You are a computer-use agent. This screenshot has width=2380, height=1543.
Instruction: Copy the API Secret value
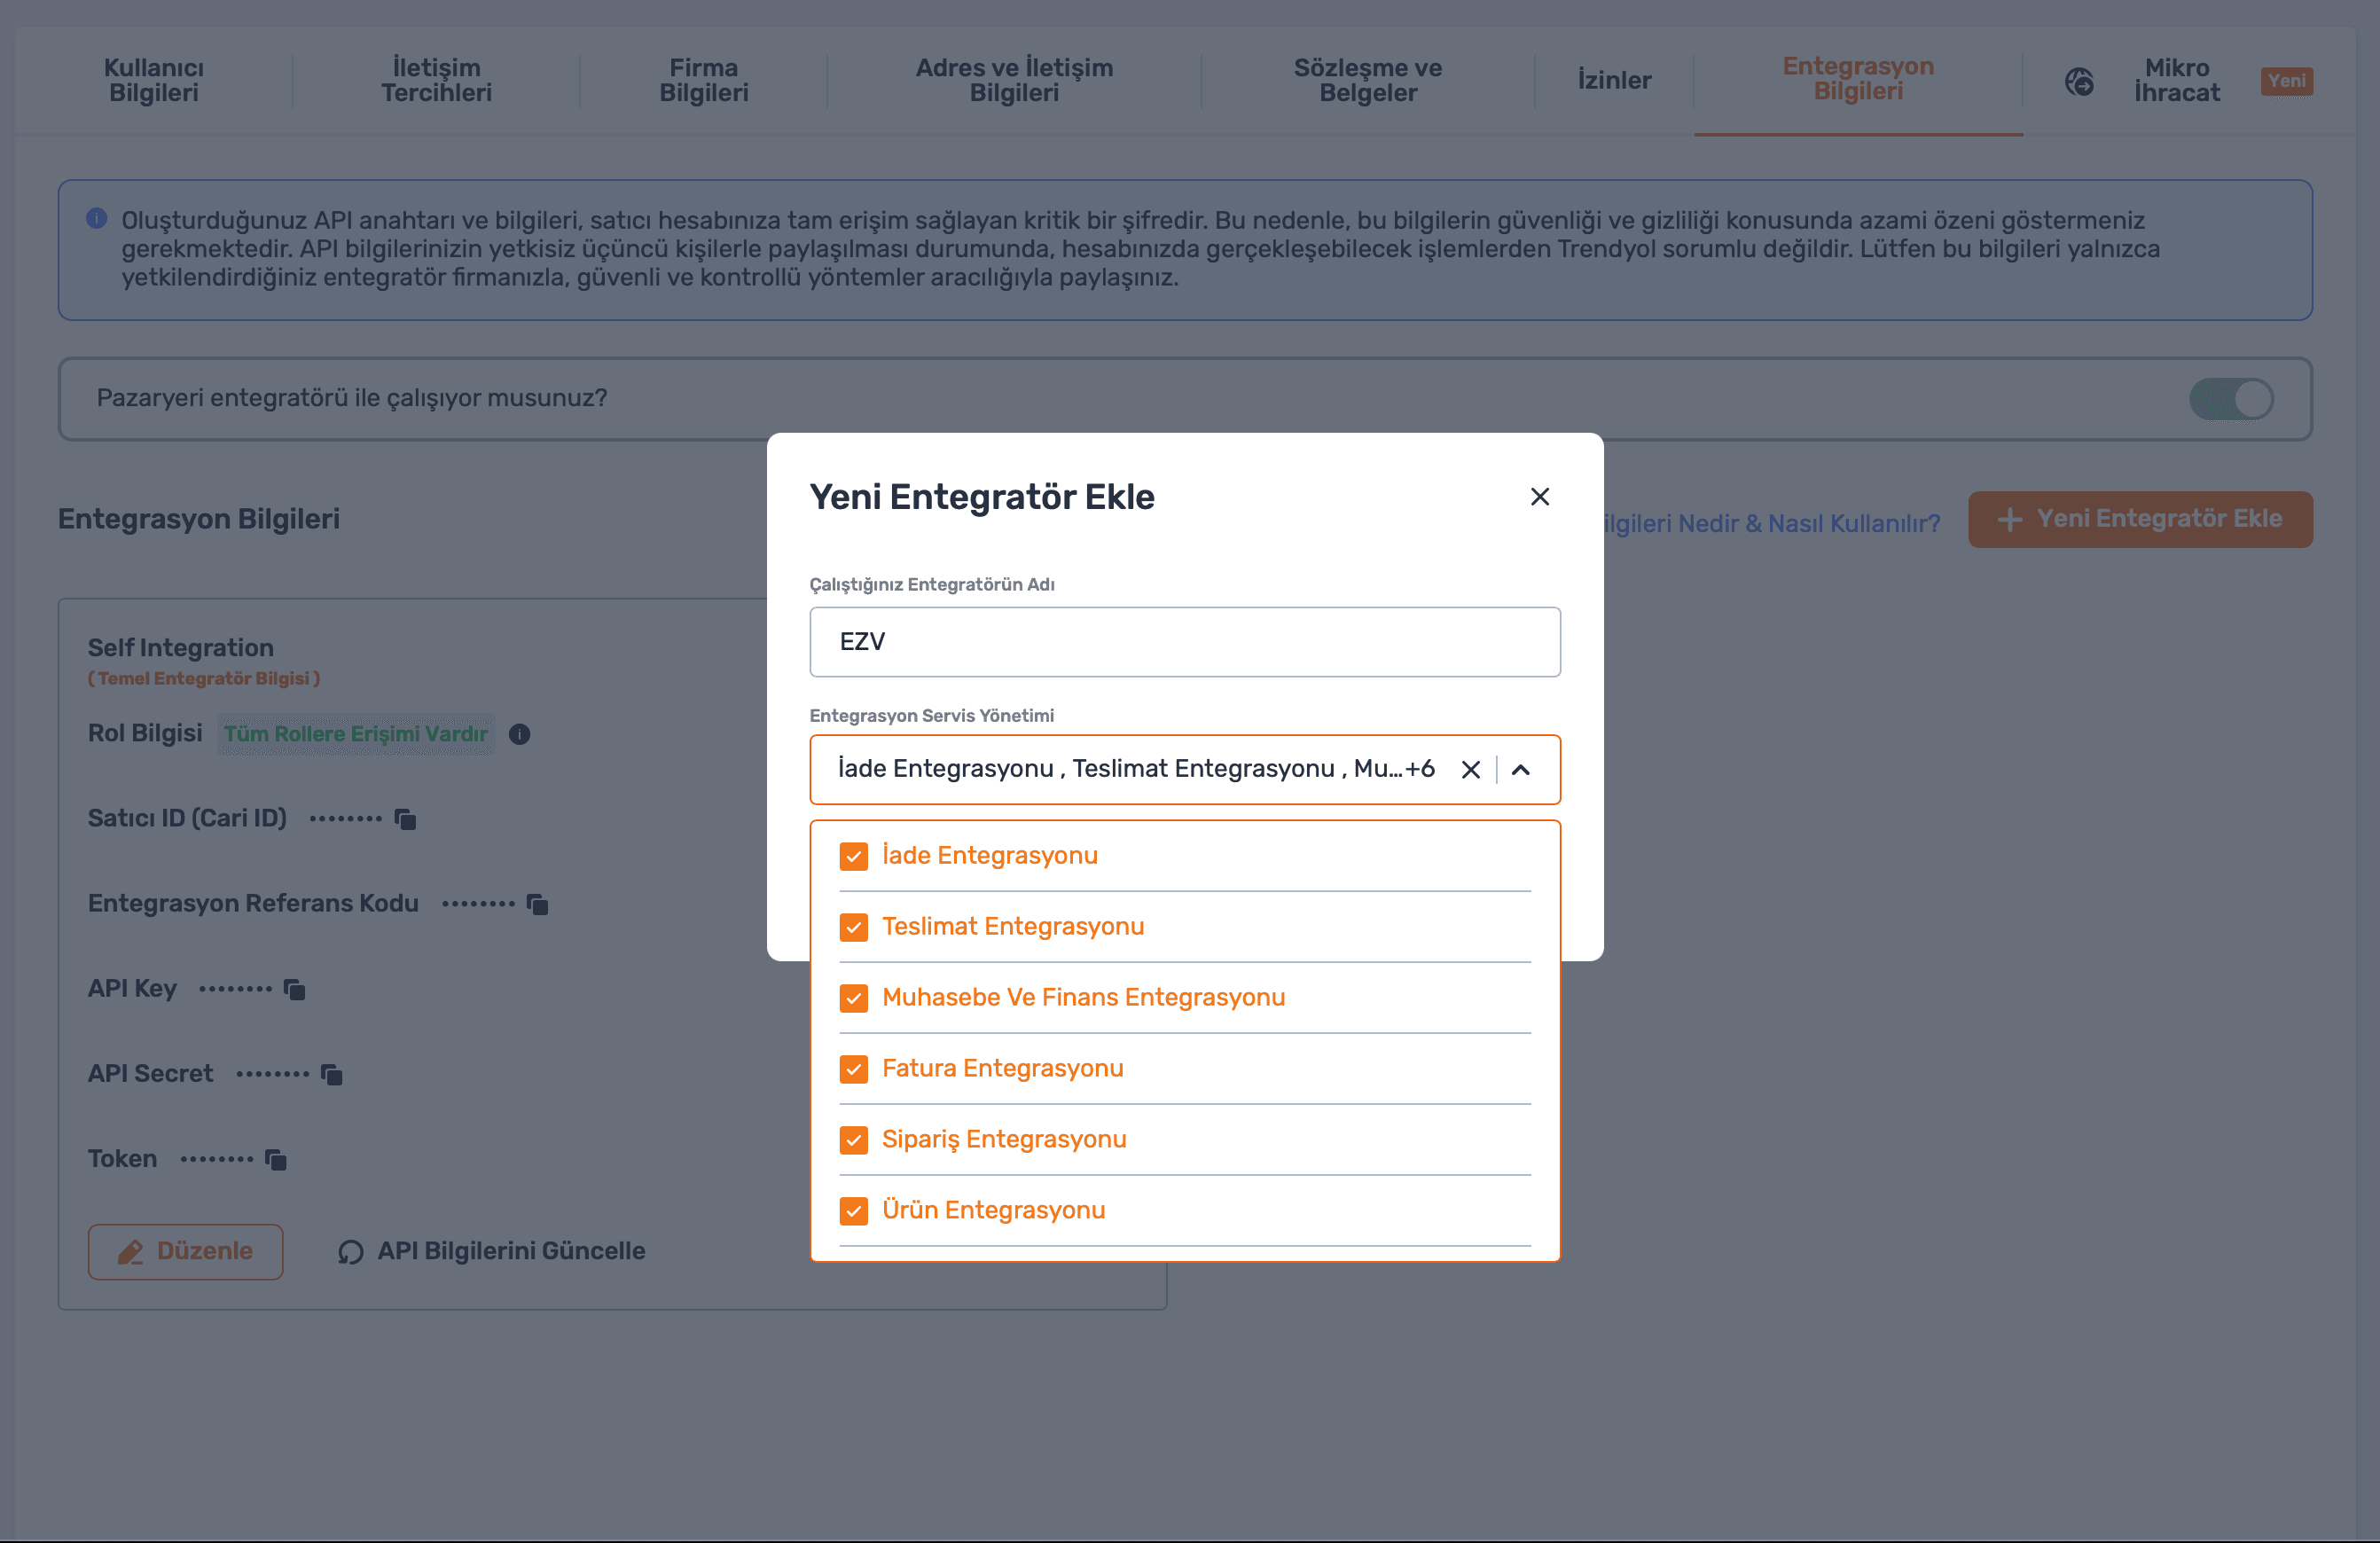click(x=331, y=1074)
